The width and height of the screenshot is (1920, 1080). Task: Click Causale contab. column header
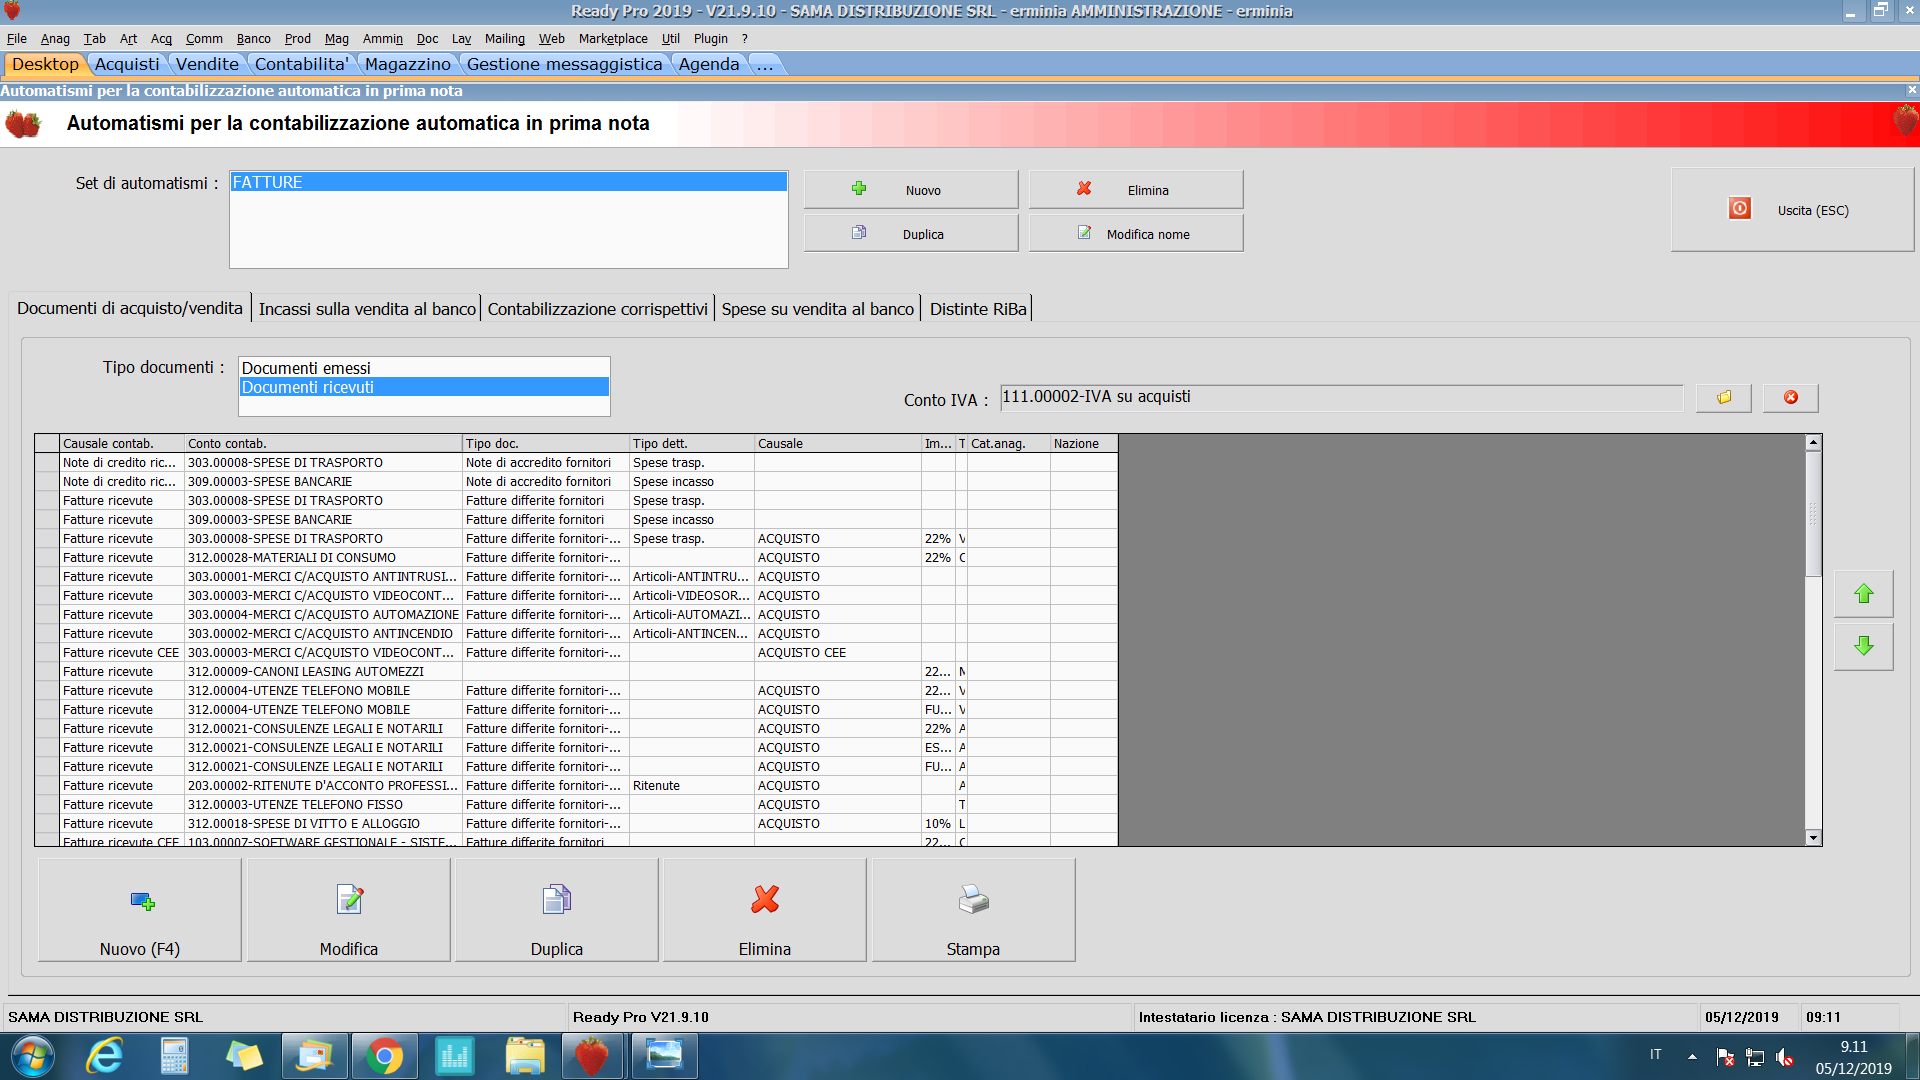click(x=122, y=443)
